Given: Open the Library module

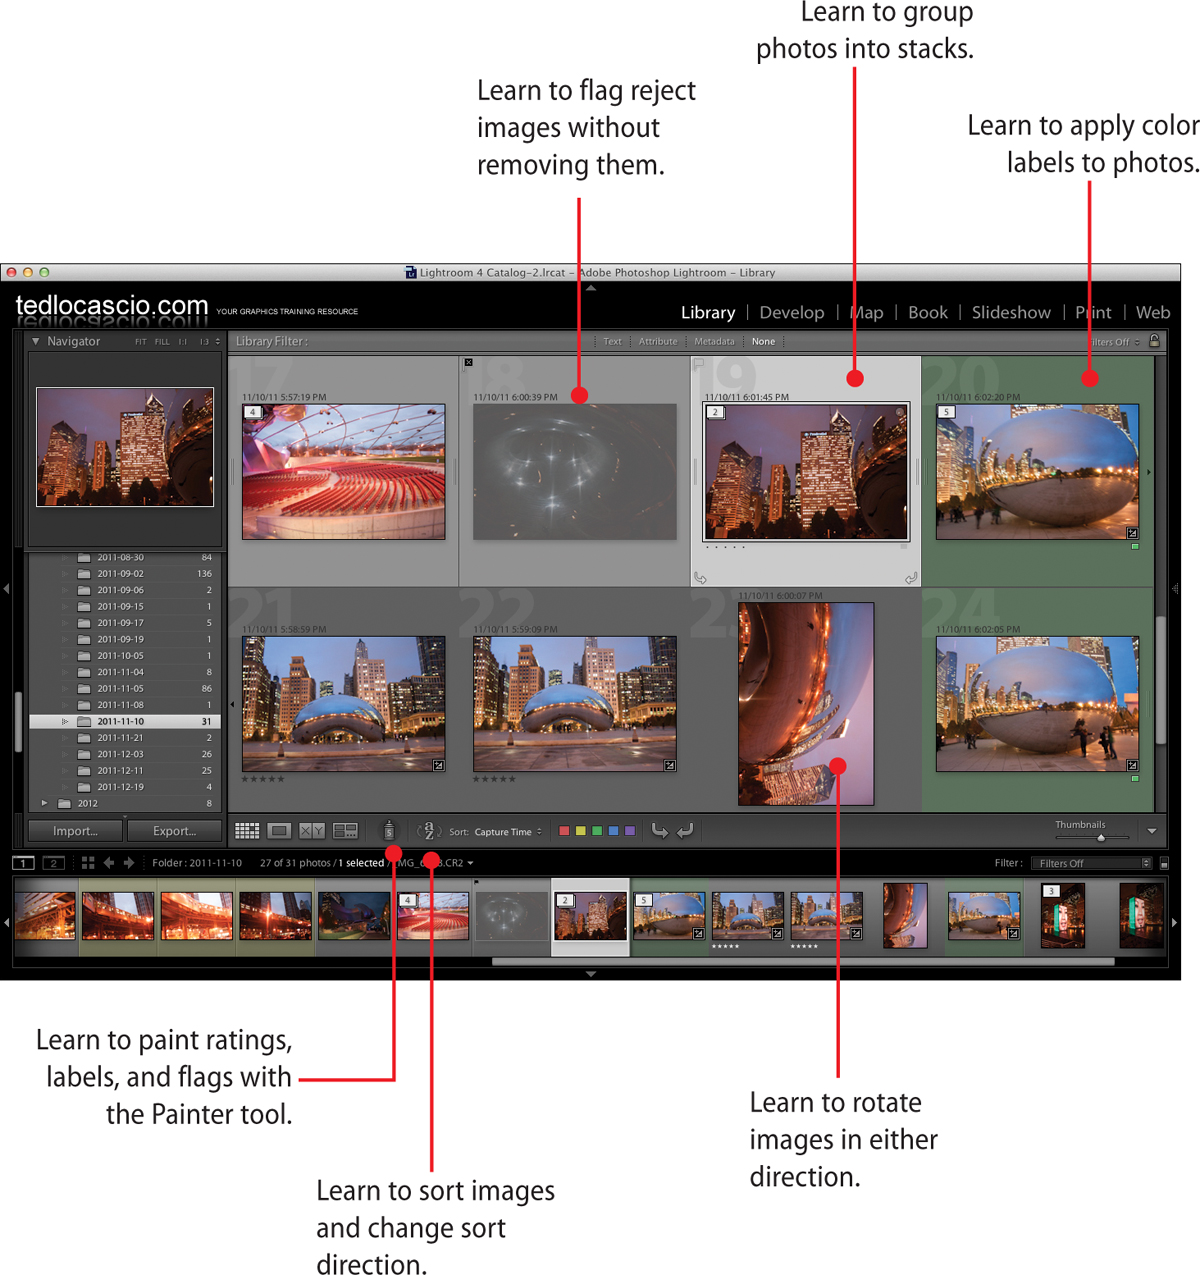Looking at the screenshot, I should [708, 313].
